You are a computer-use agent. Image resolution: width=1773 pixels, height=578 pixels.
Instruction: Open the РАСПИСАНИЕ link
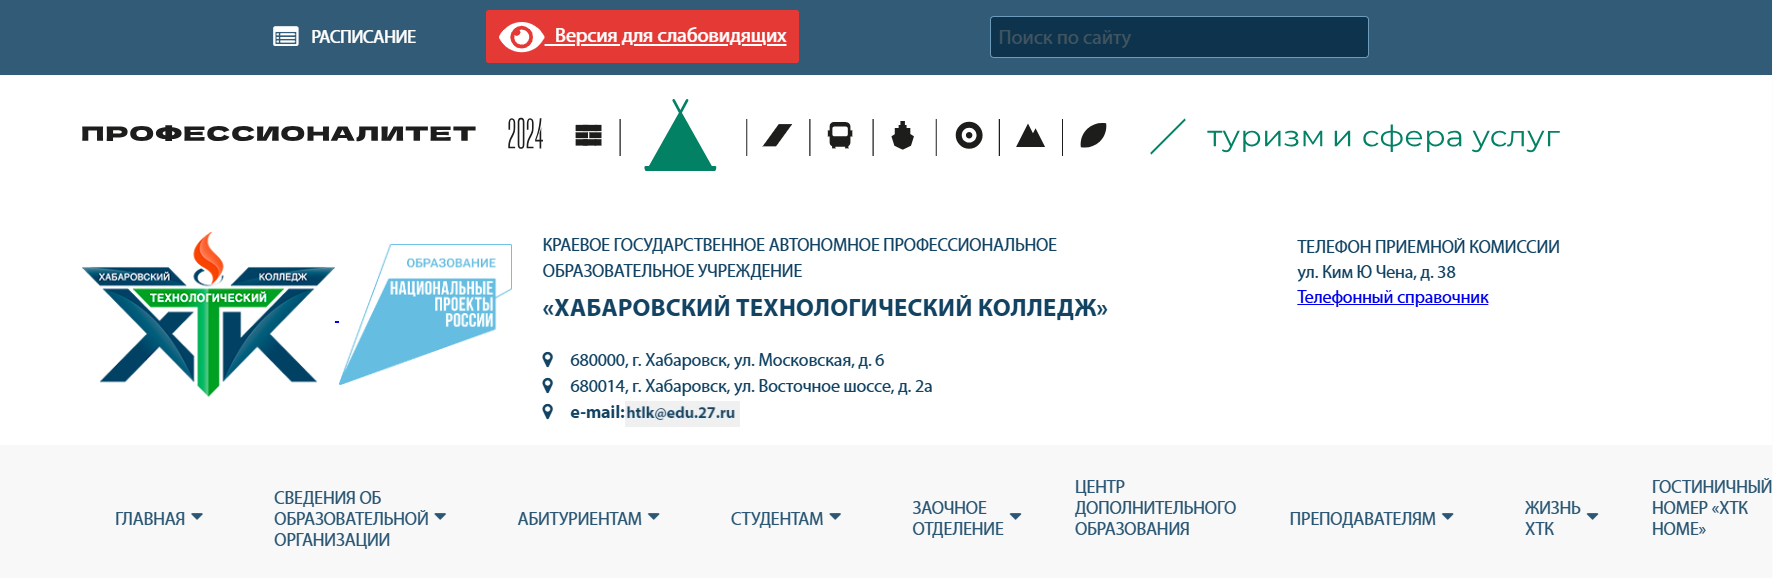click(x=363, y=37)
